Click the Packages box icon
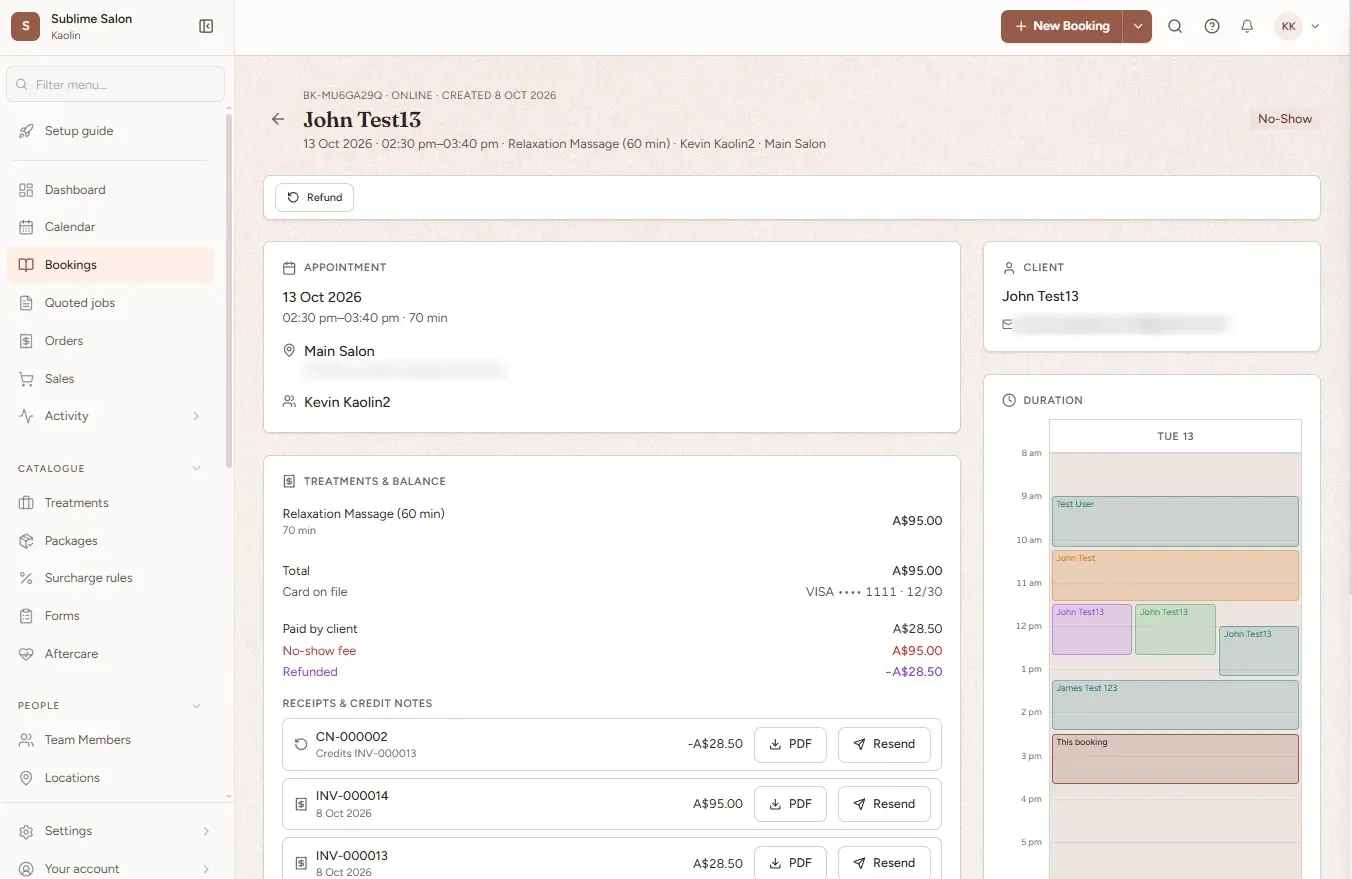This screenshot has width=1352, height=879. 26,541
